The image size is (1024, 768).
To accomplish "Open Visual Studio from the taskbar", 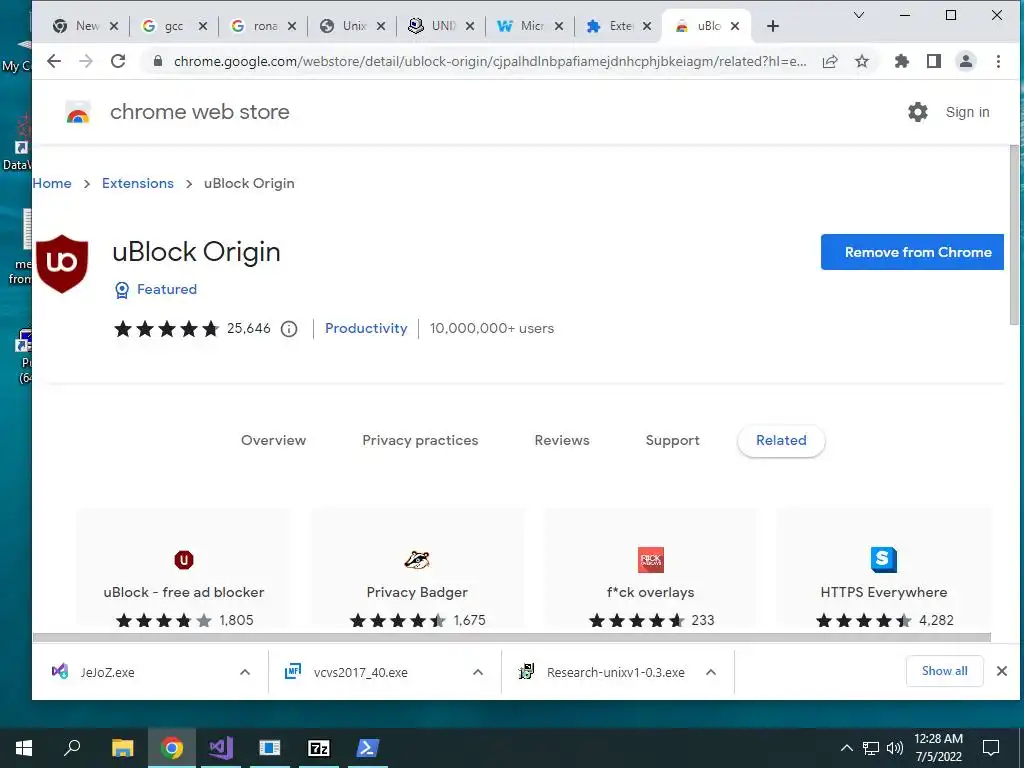I will coord(221,748).
